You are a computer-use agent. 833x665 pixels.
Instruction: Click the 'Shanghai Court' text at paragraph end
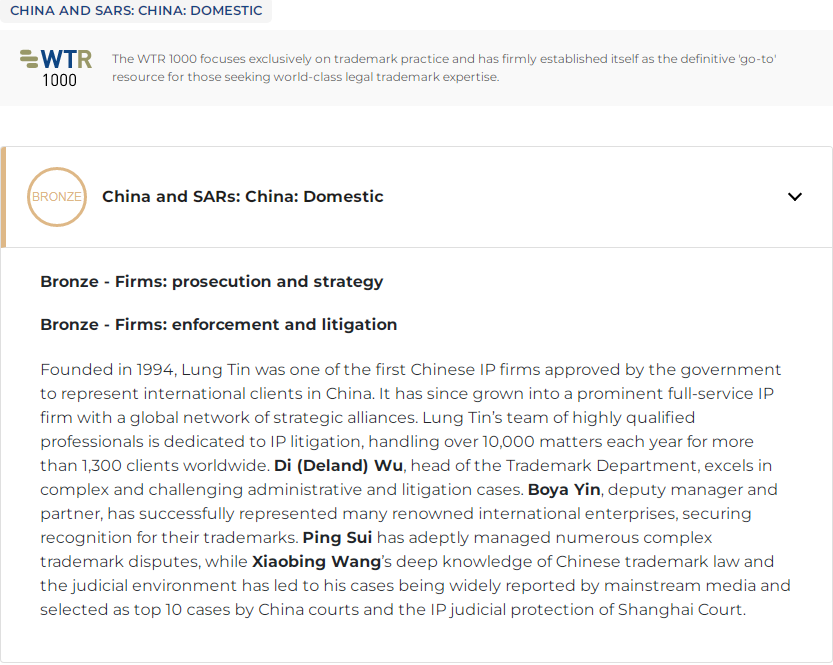(682, 610)
